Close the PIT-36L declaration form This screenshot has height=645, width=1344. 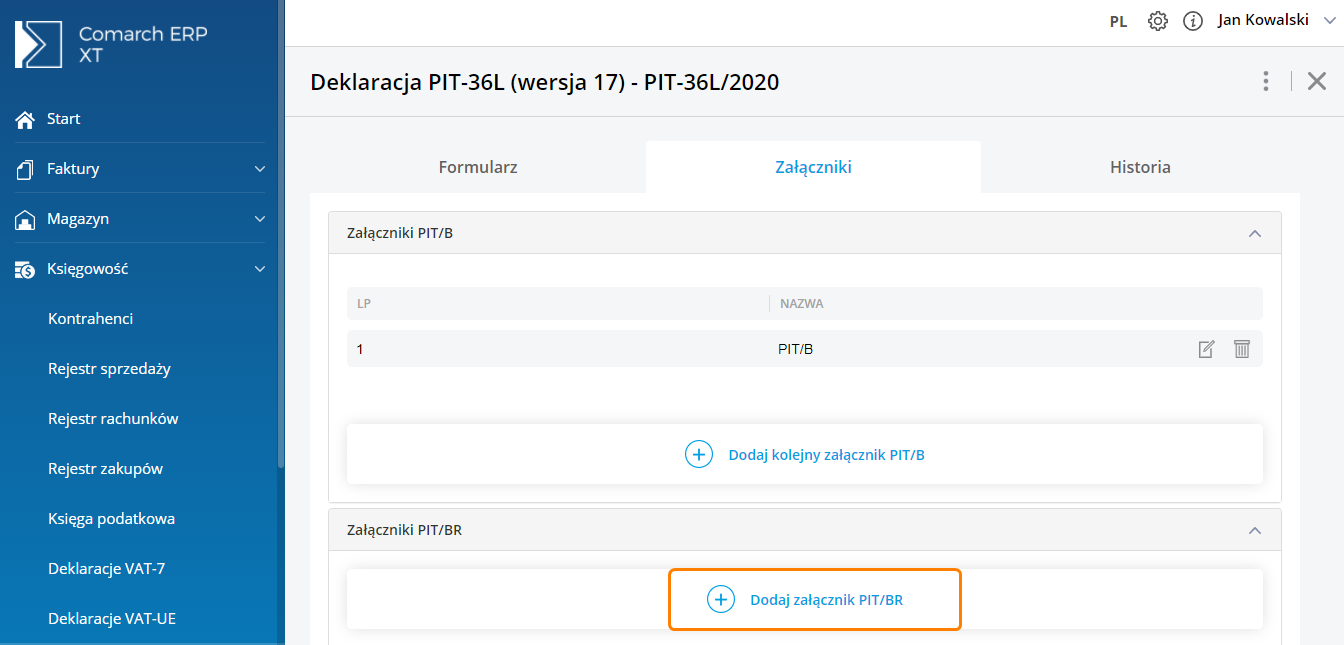[1317, 81]
